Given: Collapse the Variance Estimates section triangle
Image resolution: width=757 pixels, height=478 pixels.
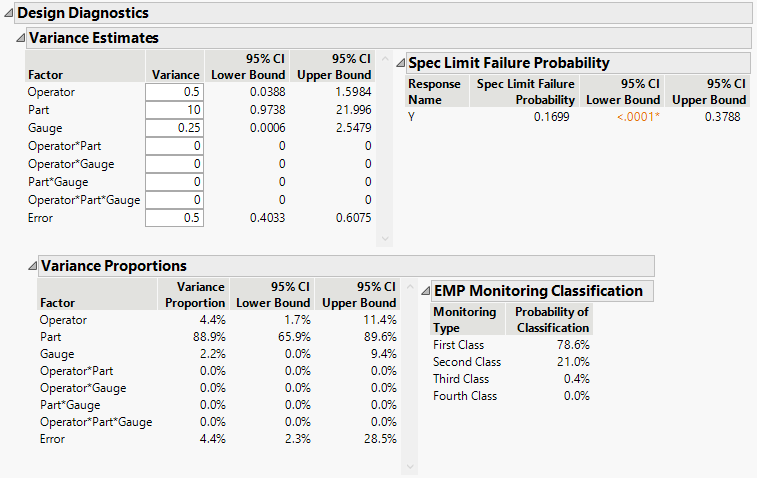Looking at the screenshot, I should tap(21, 38).
